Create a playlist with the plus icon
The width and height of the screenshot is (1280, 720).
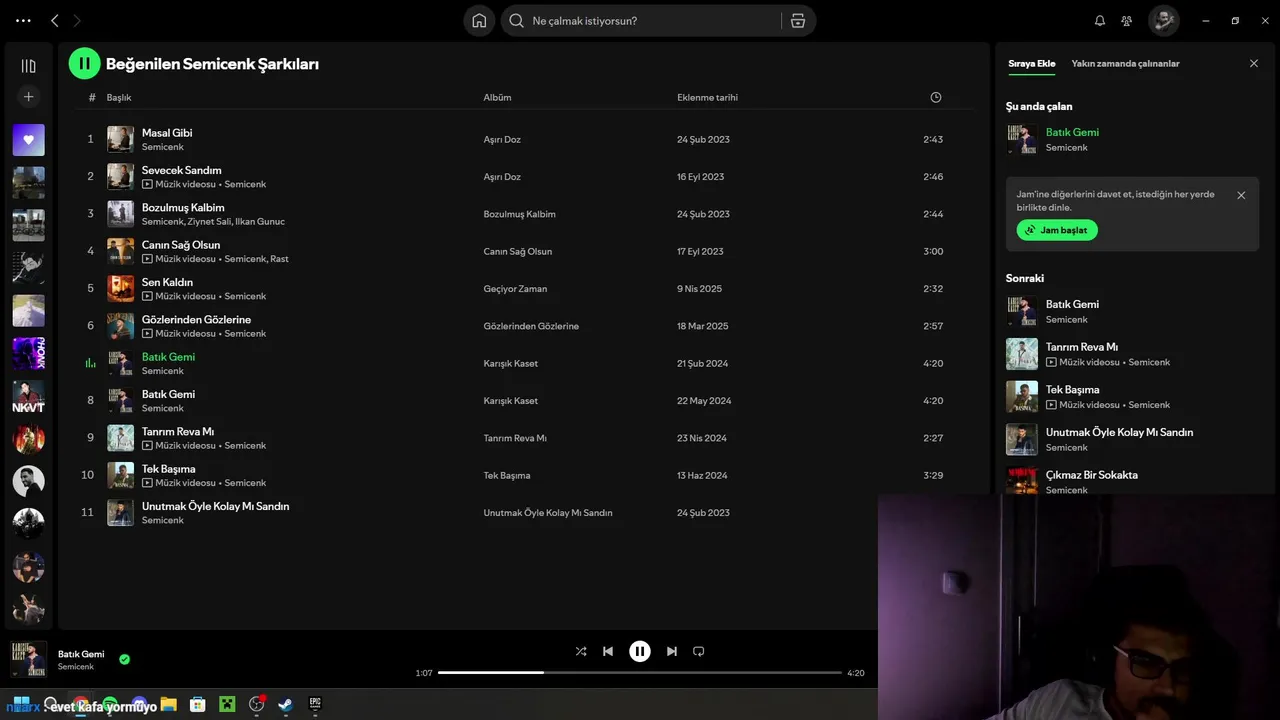pyautogui.click(x=28, y=97)
